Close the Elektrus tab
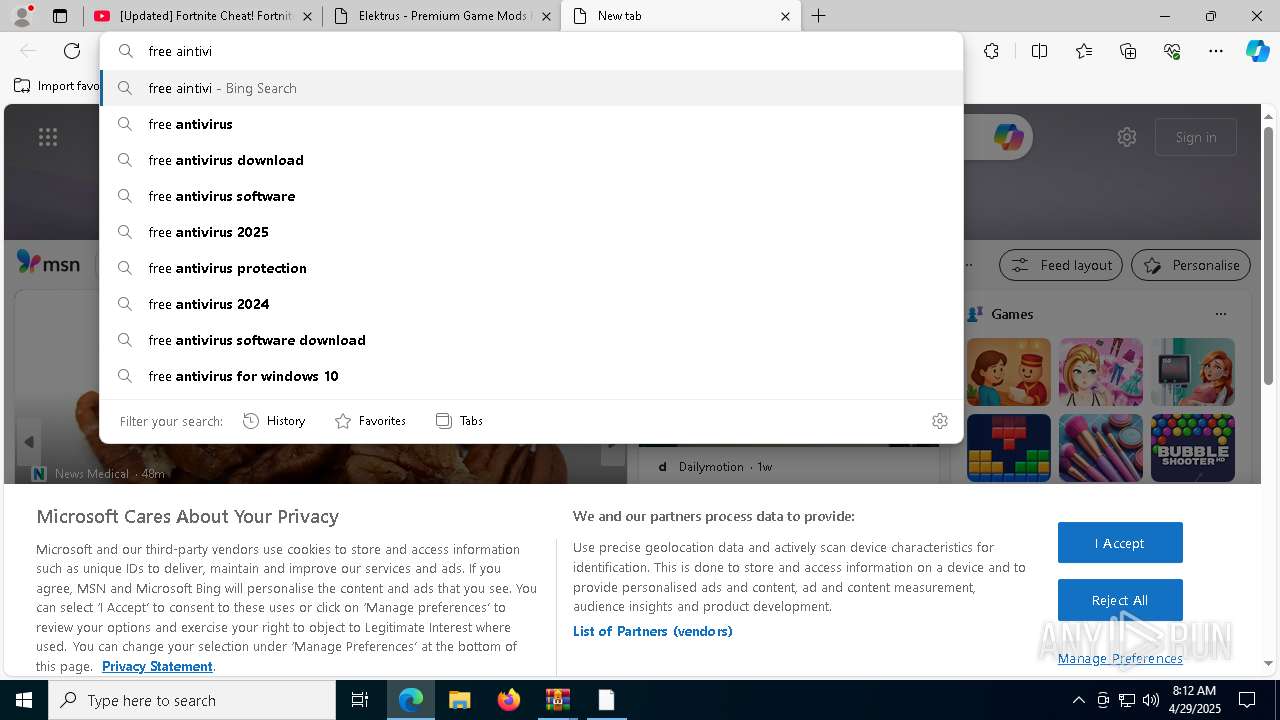This screenshot has width=1280, height=720. (x=546, y=16)
